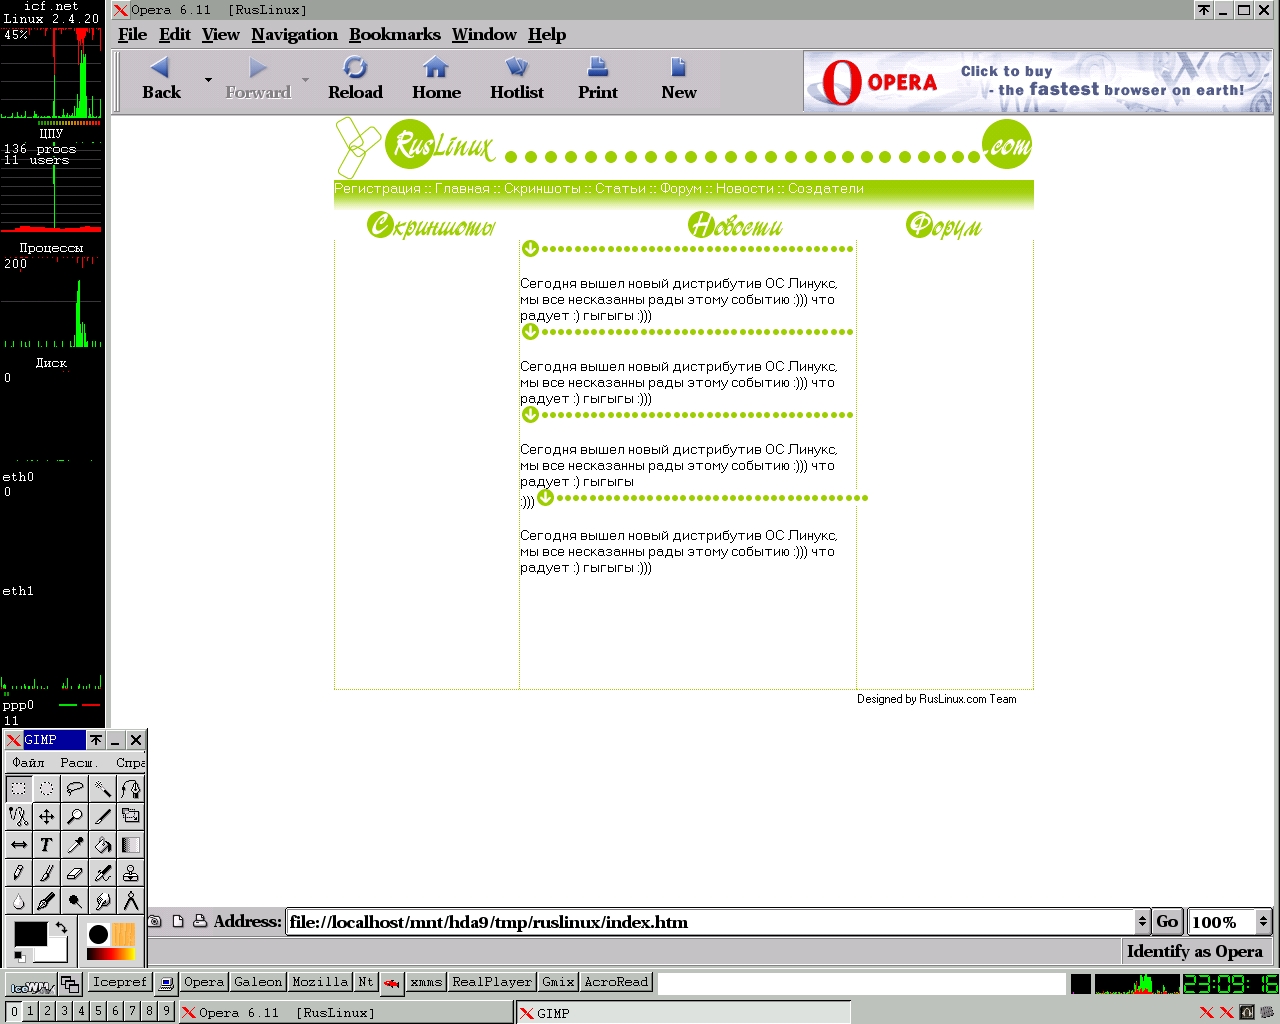The width and height of the screenshot is (1280, 1024).
Task: Click the address field URL
Action: coord(710,922)
